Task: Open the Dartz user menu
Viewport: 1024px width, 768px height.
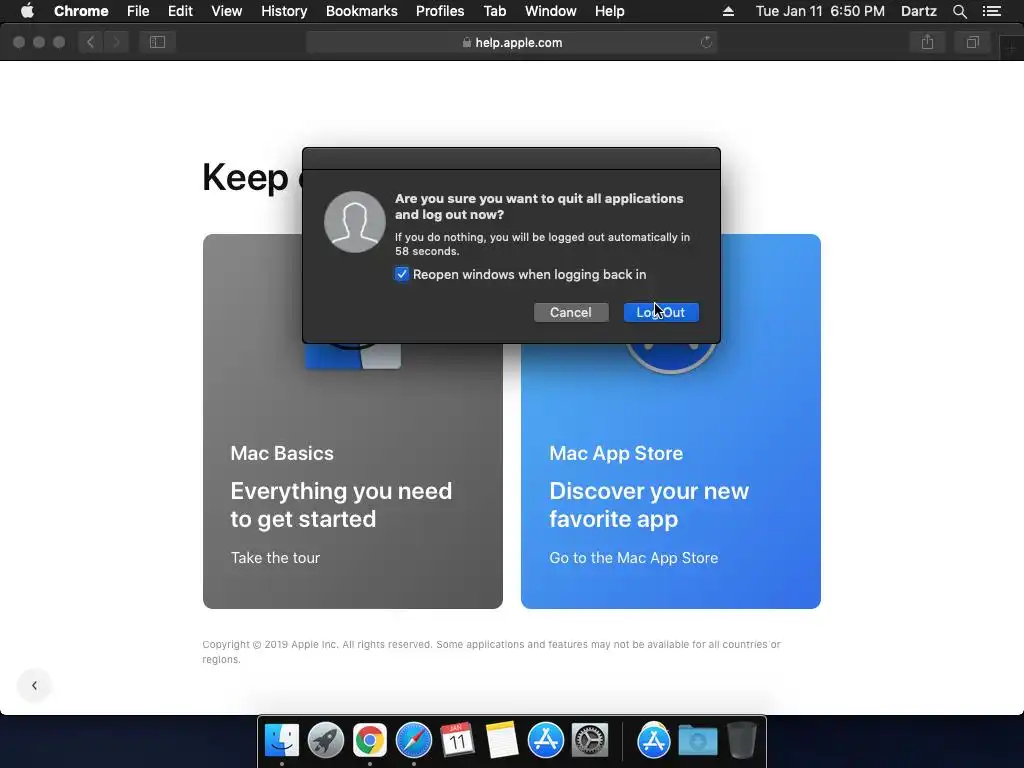Action: tap(918, 11)
